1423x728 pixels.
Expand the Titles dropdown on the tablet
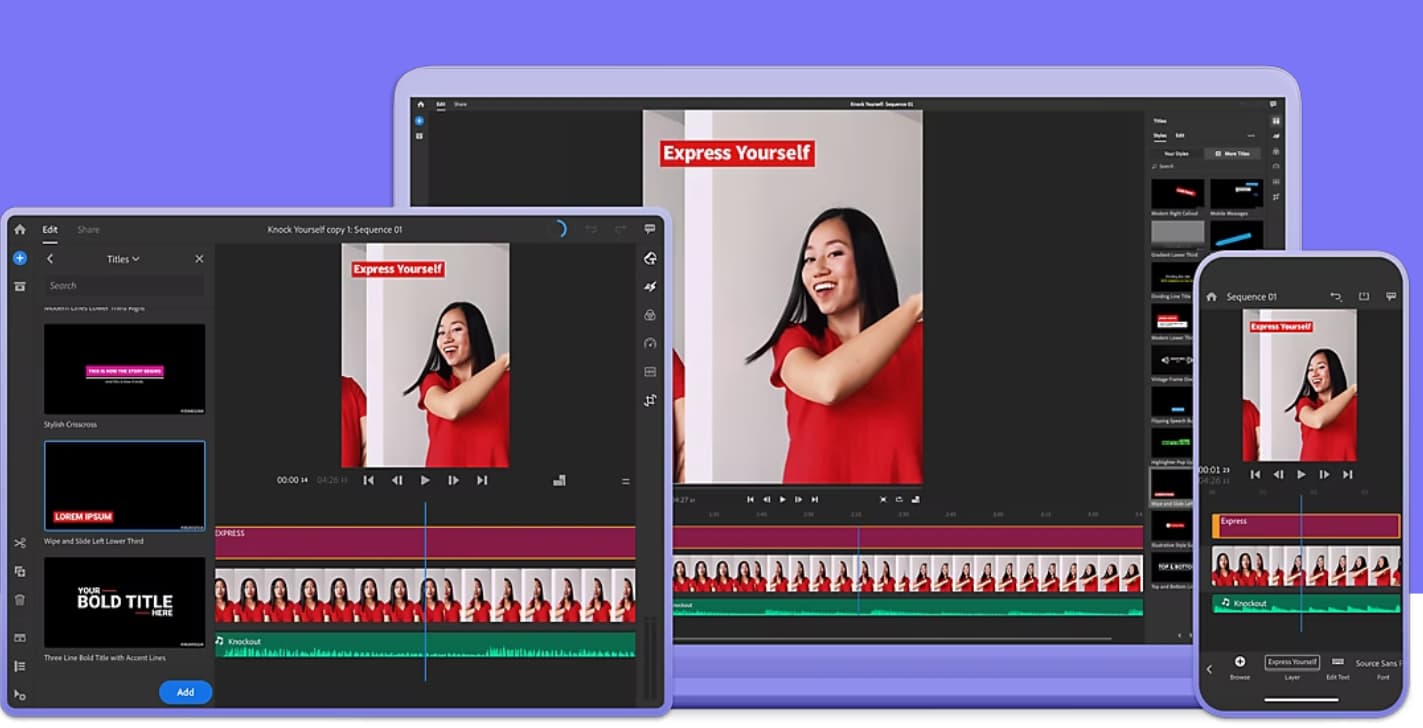[123, 259]
